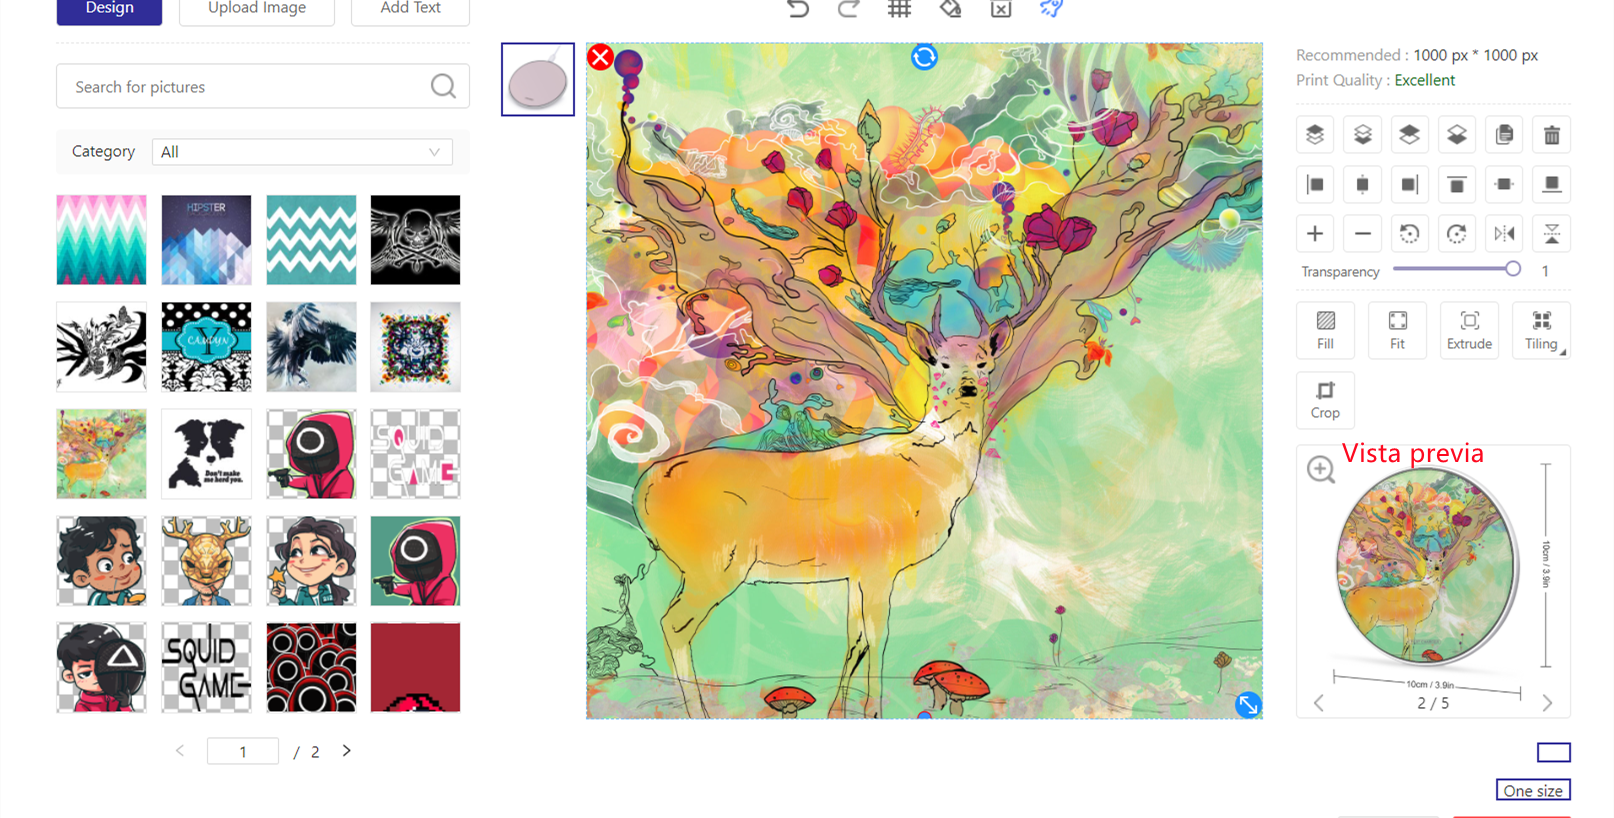Open the Add Text tab
The width and height of the screenshot is (1614, 818).
pos(410,9)
